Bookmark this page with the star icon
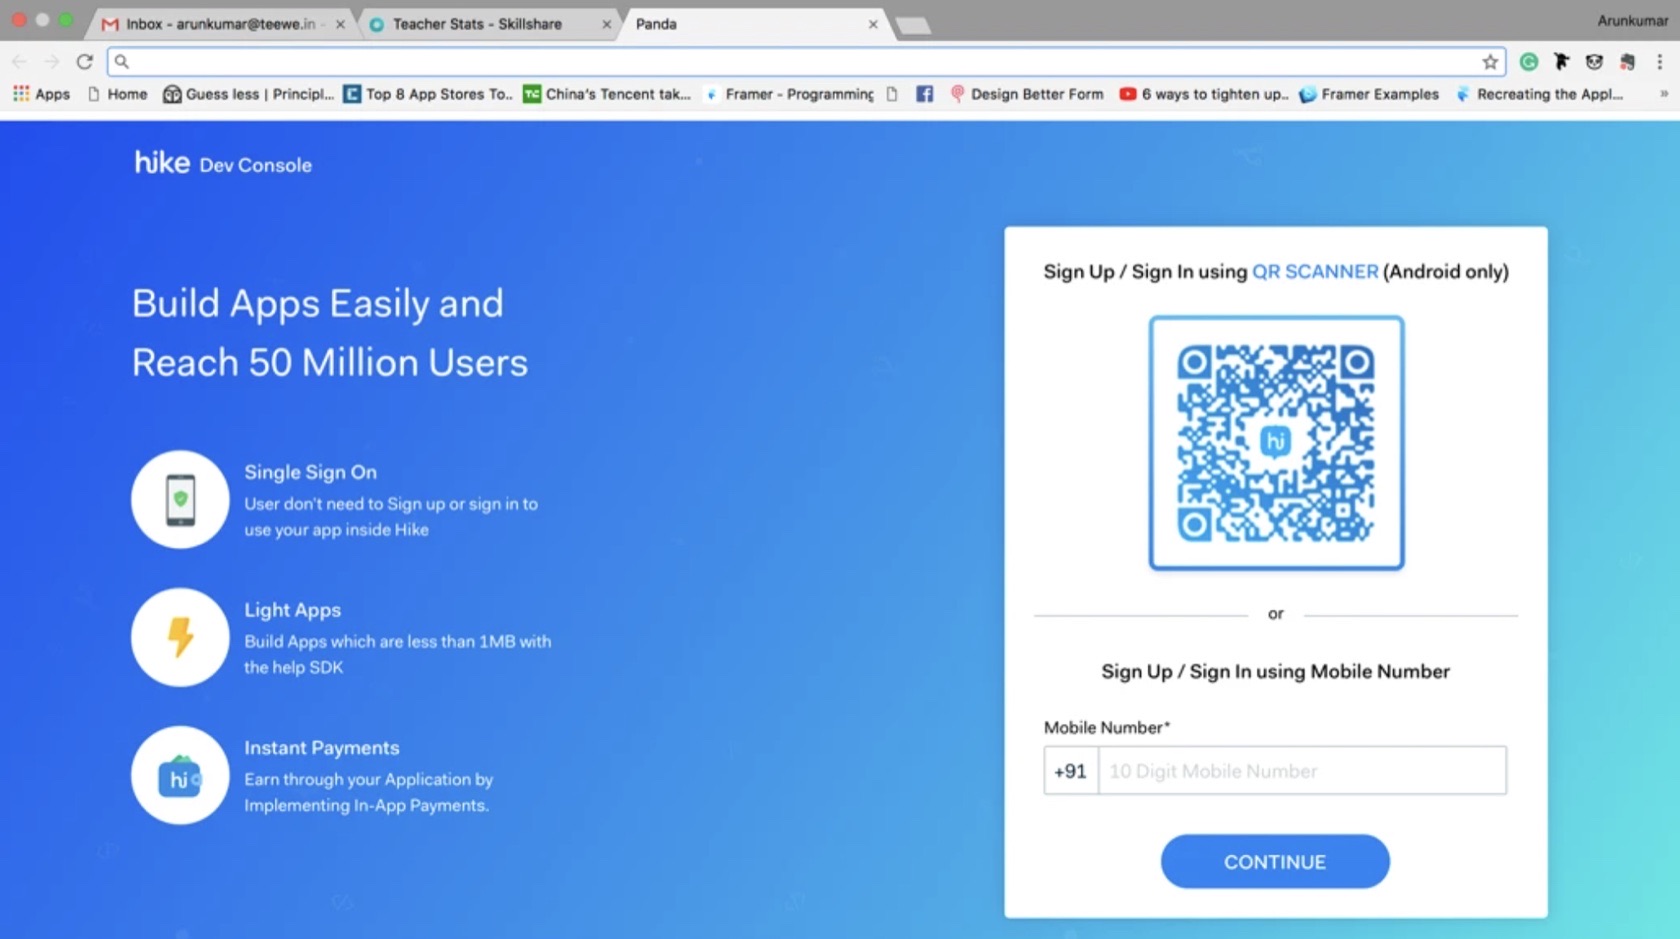 click(x=1490, y=62)
